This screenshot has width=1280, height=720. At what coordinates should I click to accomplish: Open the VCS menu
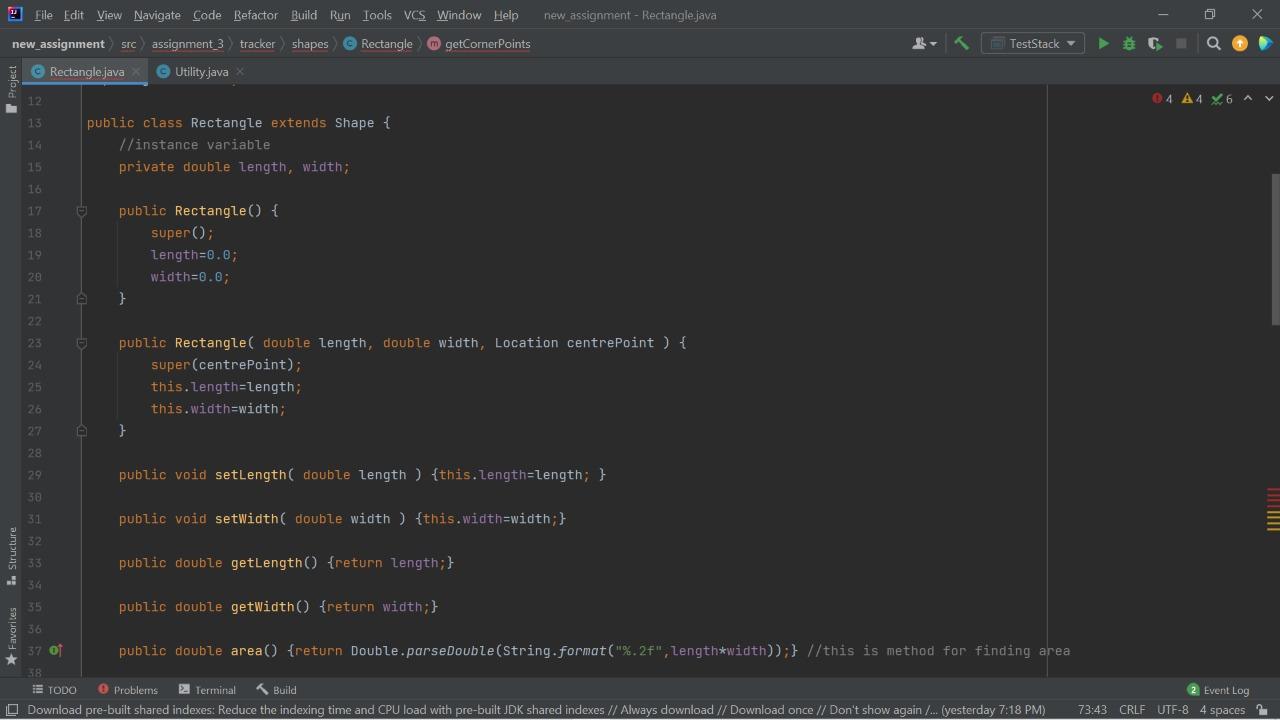pos(414,15)
